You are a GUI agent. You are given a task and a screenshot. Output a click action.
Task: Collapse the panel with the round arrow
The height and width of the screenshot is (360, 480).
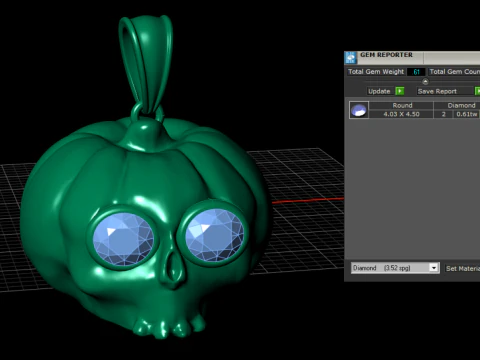(425, 81)
